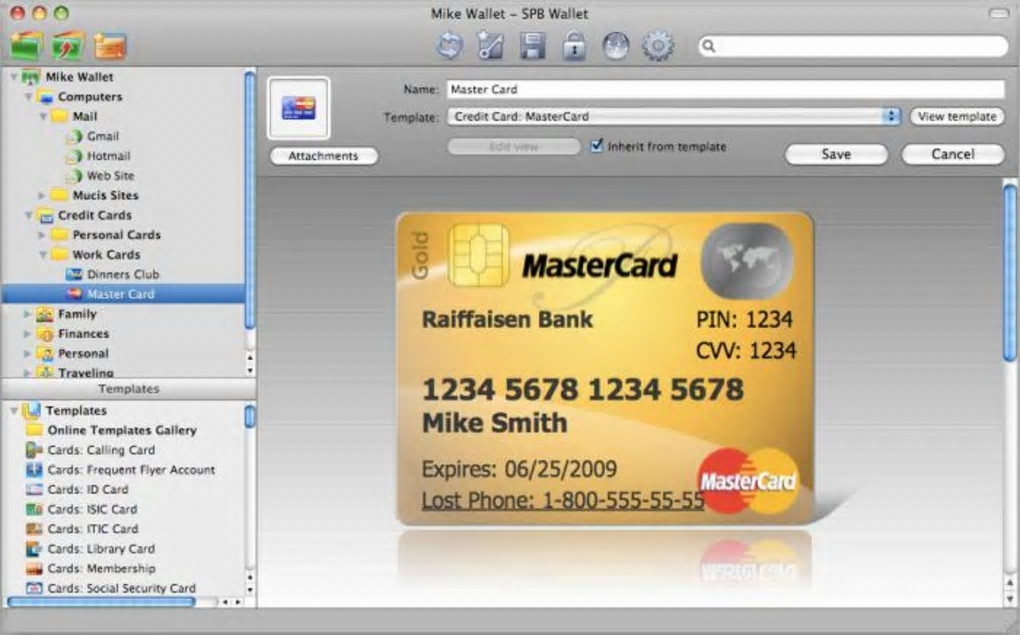Image resolution: width=1020 pixels, height=635 pixels.
Task: Click the Mike Smith cardholder name
Action: 494,423
